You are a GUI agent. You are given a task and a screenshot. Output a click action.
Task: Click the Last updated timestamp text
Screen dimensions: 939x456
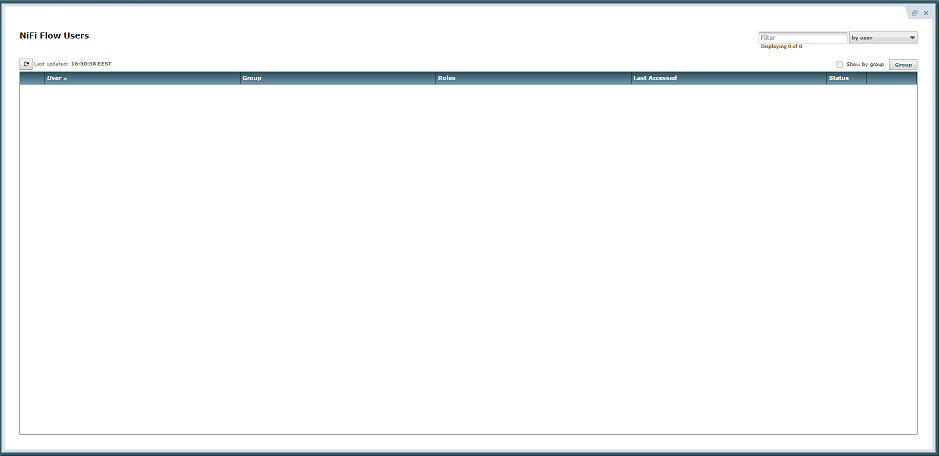91,64
